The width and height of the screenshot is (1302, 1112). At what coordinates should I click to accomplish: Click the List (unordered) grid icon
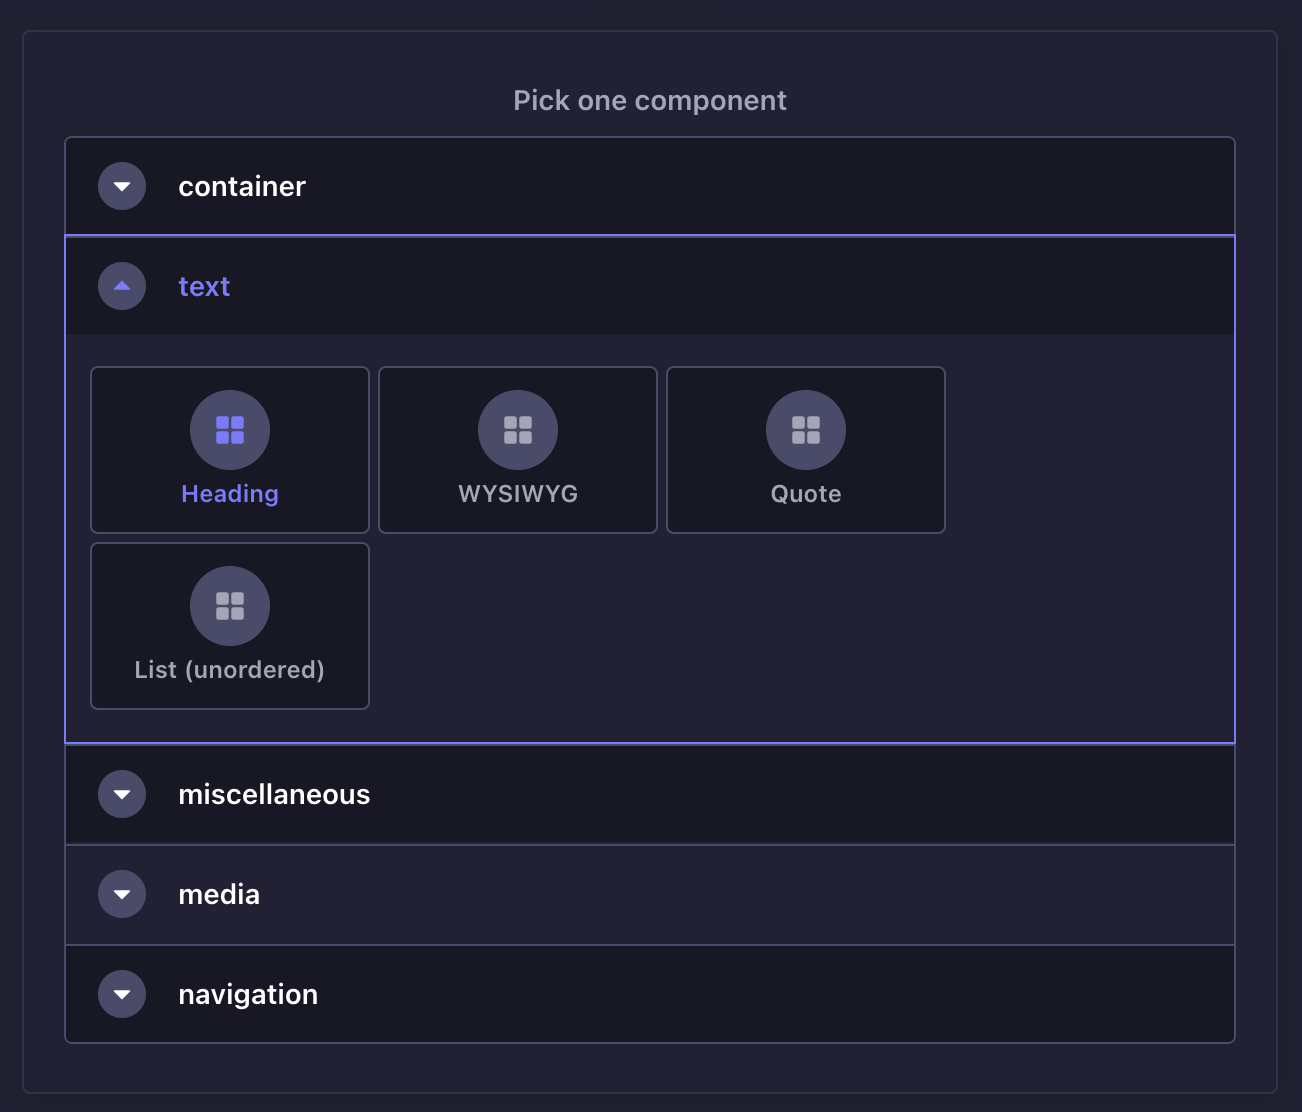point(230,606)
